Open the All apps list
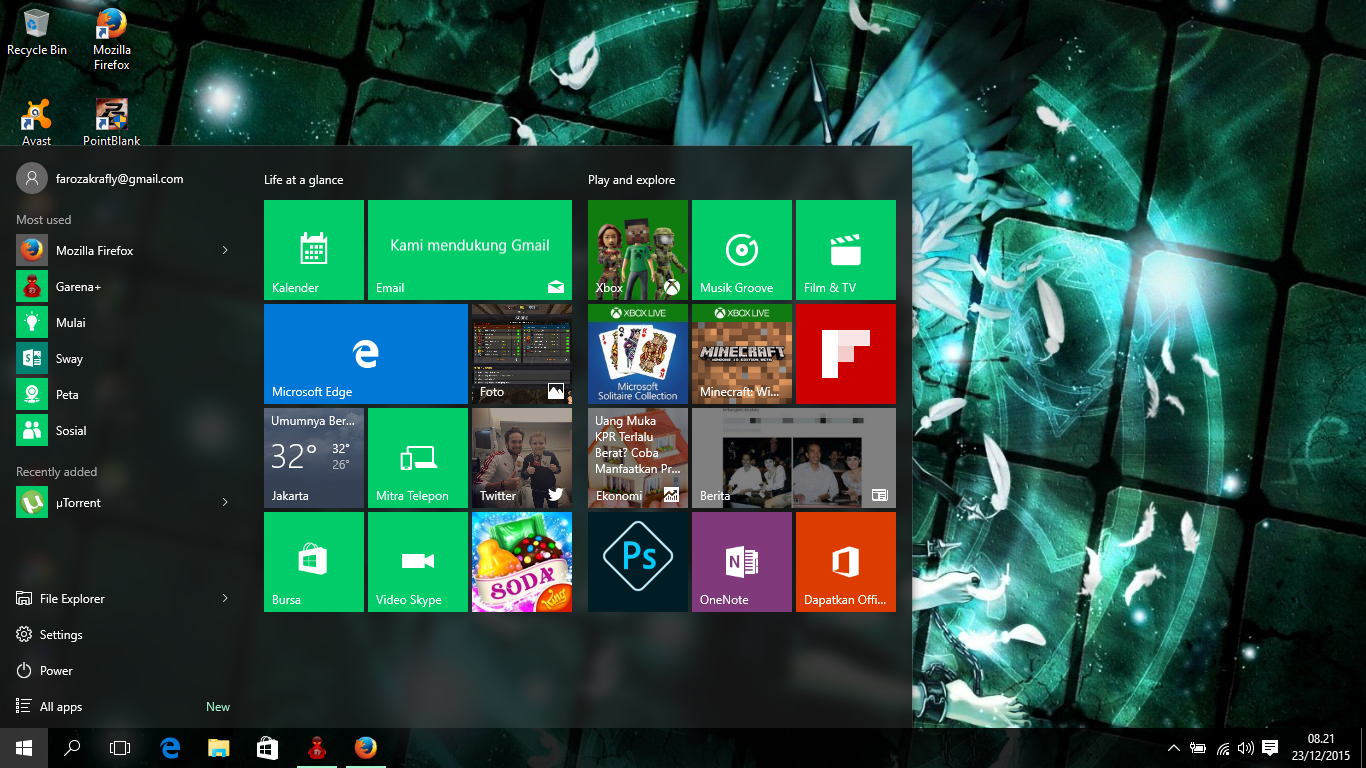1366x768 pixels. coord(61,707)
